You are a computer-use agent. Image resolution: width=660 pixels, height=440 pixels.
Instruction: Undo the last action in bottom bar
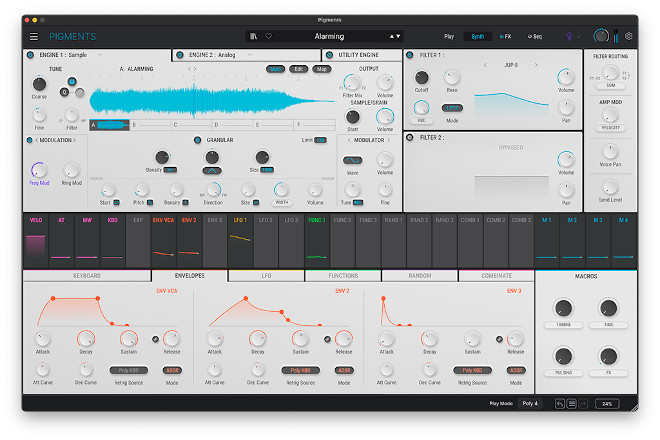tap(559, 404)
